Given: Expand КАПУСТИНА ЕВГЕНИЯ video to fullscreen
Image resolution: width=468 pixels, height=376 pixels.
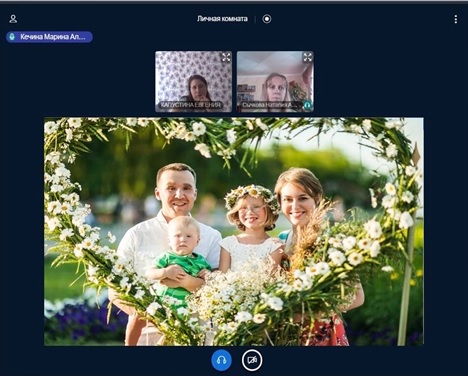Looking at the screenshot, I should coord(226,57).
